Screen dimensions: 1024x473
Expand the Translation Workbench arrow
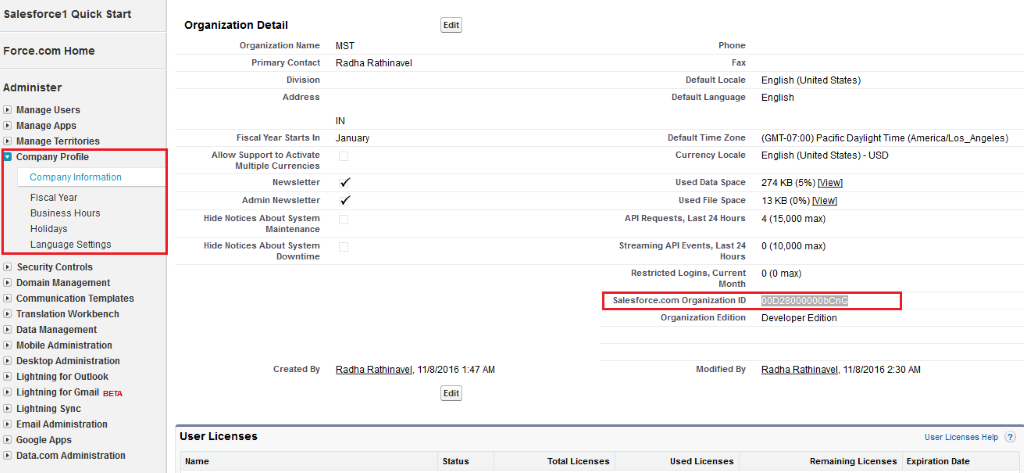pos(8,314)
